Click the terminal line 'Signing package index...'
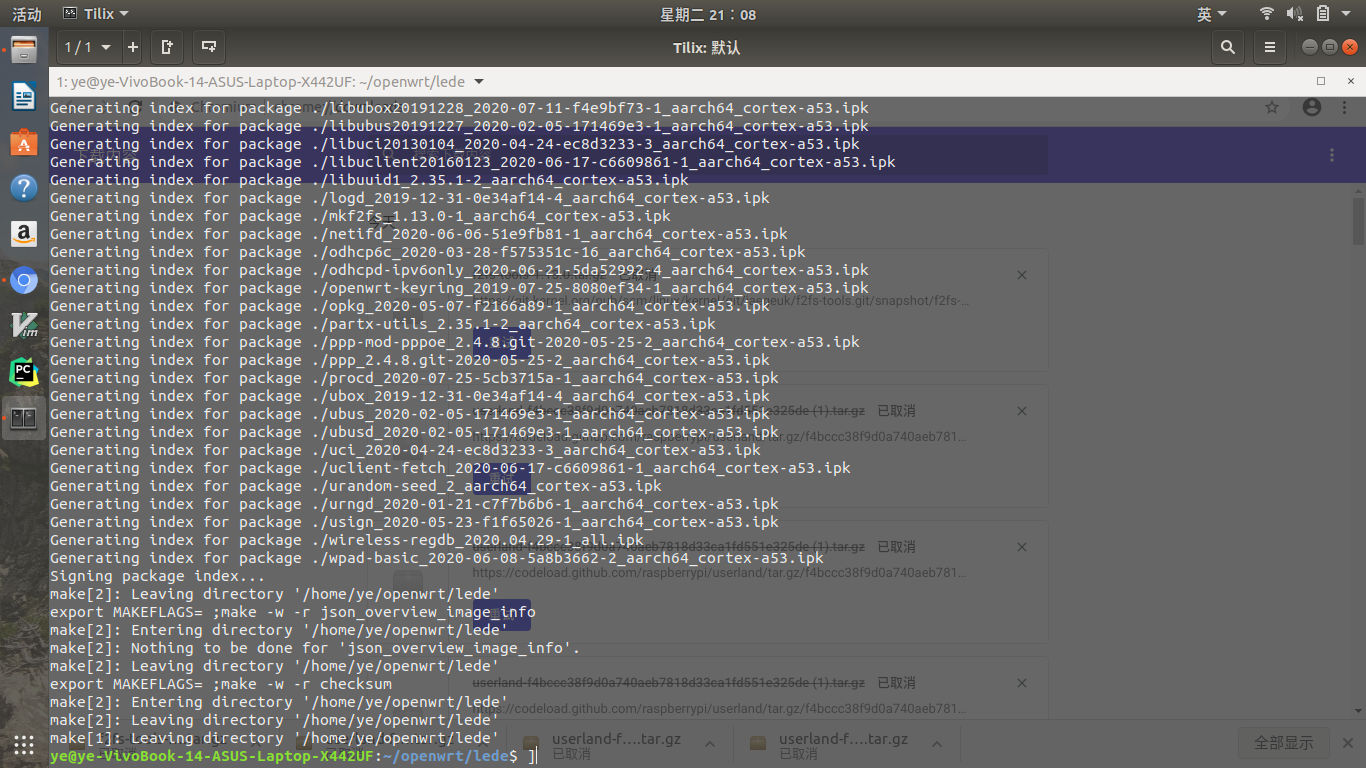Screen dimensions: 1366x768 pos(158,576)
